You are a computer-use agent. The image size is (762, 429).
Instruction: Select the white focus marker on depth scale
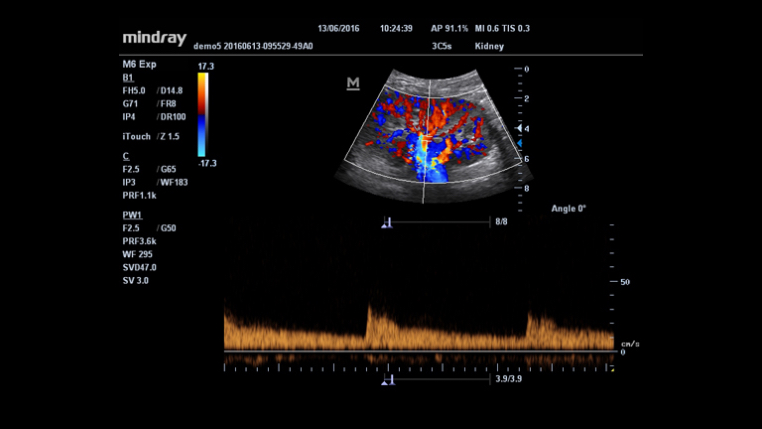[x=517, y=129]
